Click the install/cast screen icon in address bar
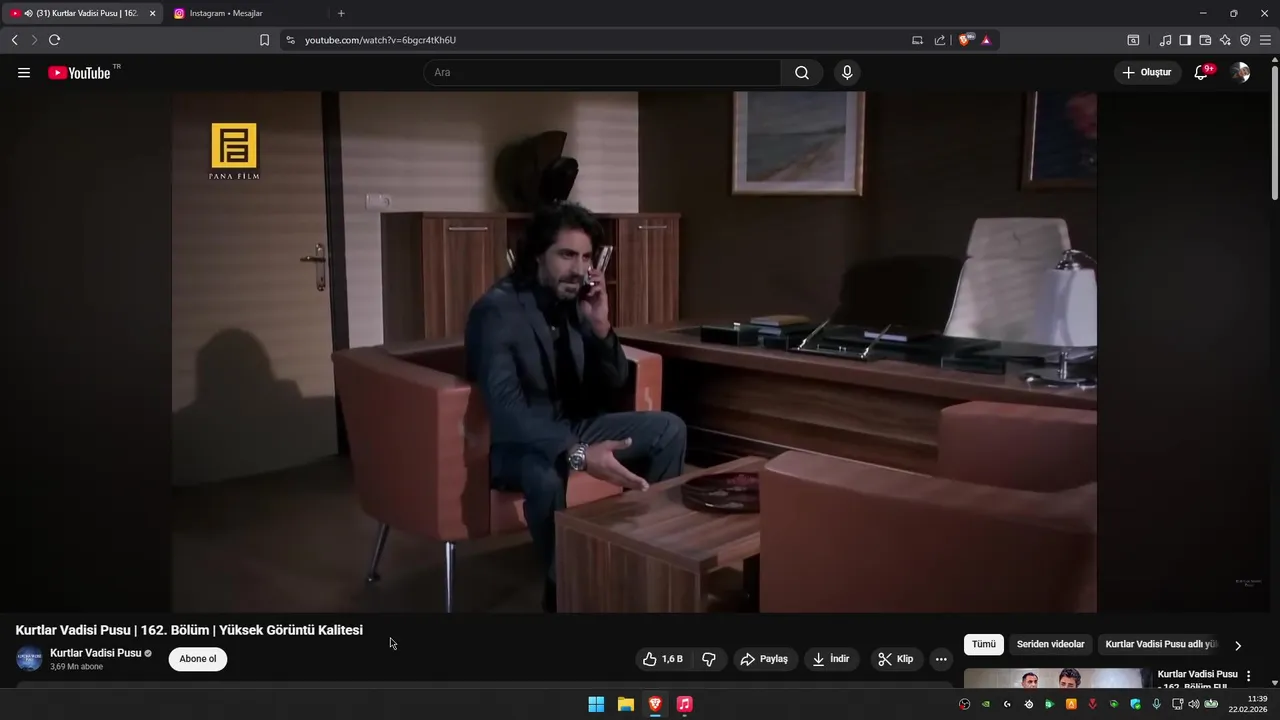Screen dimensions: 1280x720 coord(917,40)
